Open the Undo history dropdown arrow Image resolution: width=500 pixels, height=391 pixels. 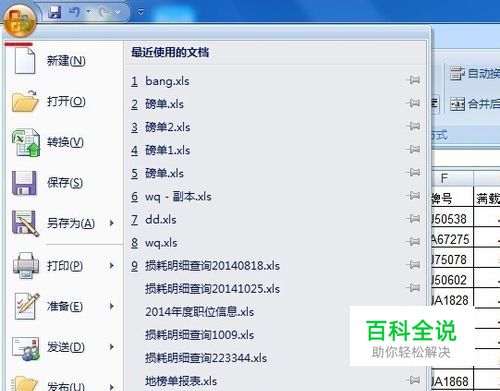click(x=89, y=12)
